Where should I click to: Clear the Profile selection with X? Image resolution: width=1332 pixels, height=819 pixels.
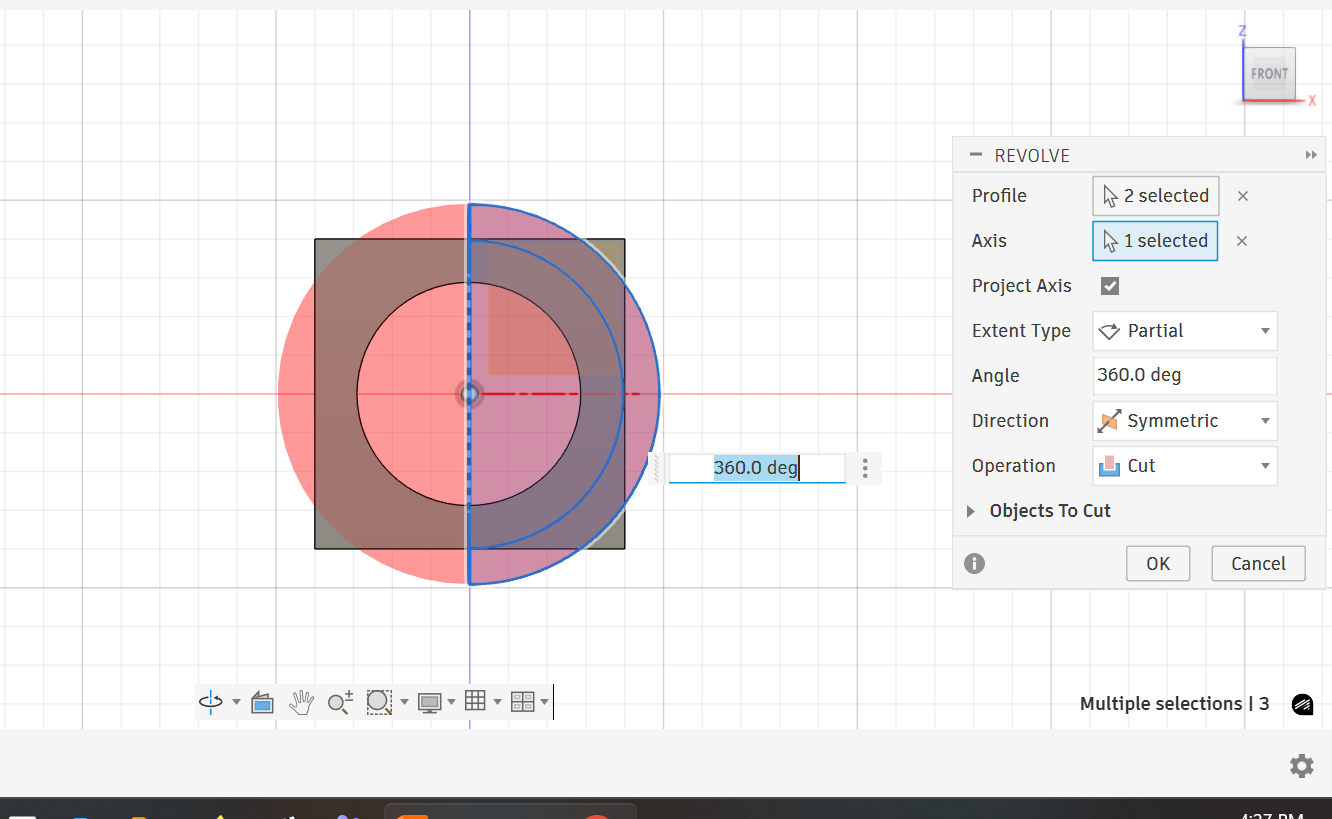coord(1243,196)
